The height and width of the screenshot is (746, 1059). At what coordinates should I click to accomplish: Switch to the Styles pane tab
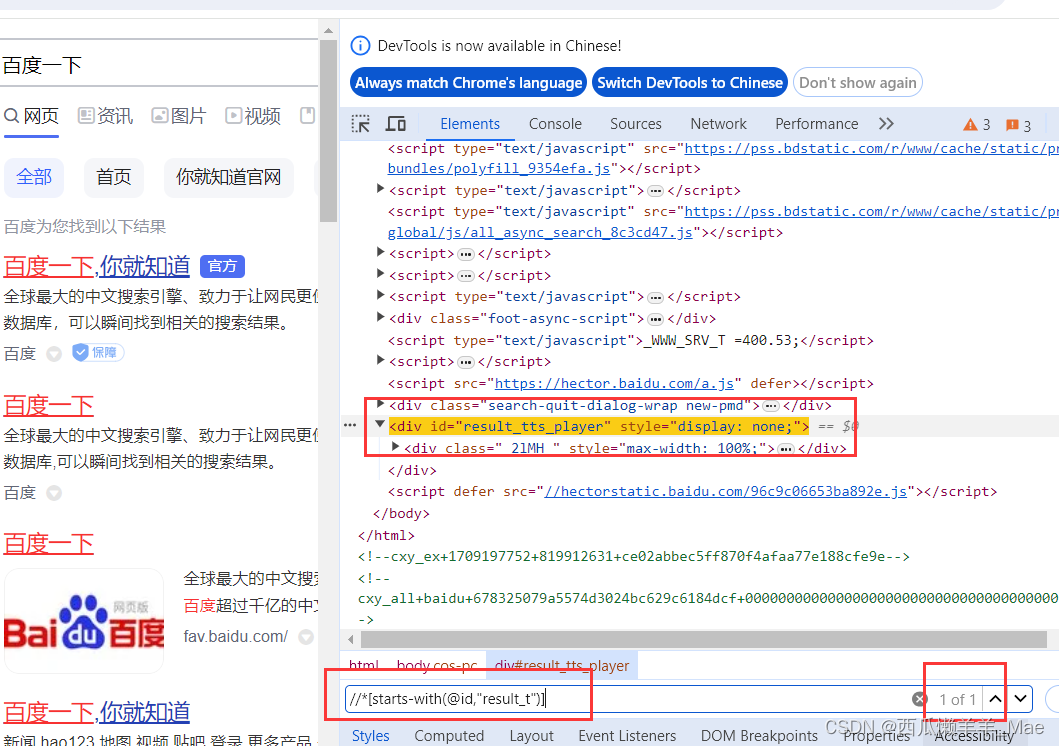[371, 736]
